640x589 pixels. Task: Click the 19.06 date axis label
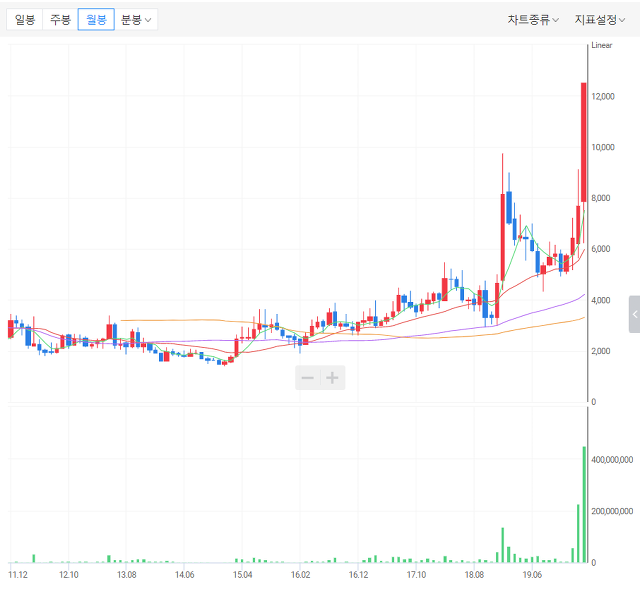[x=532, y=575]
